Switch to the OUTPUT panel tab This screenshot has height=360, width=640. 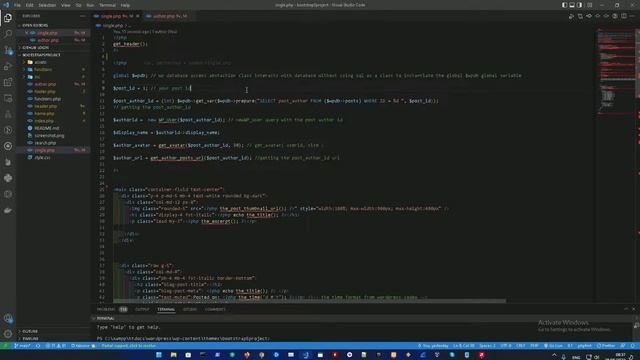(x=142, y=309)
